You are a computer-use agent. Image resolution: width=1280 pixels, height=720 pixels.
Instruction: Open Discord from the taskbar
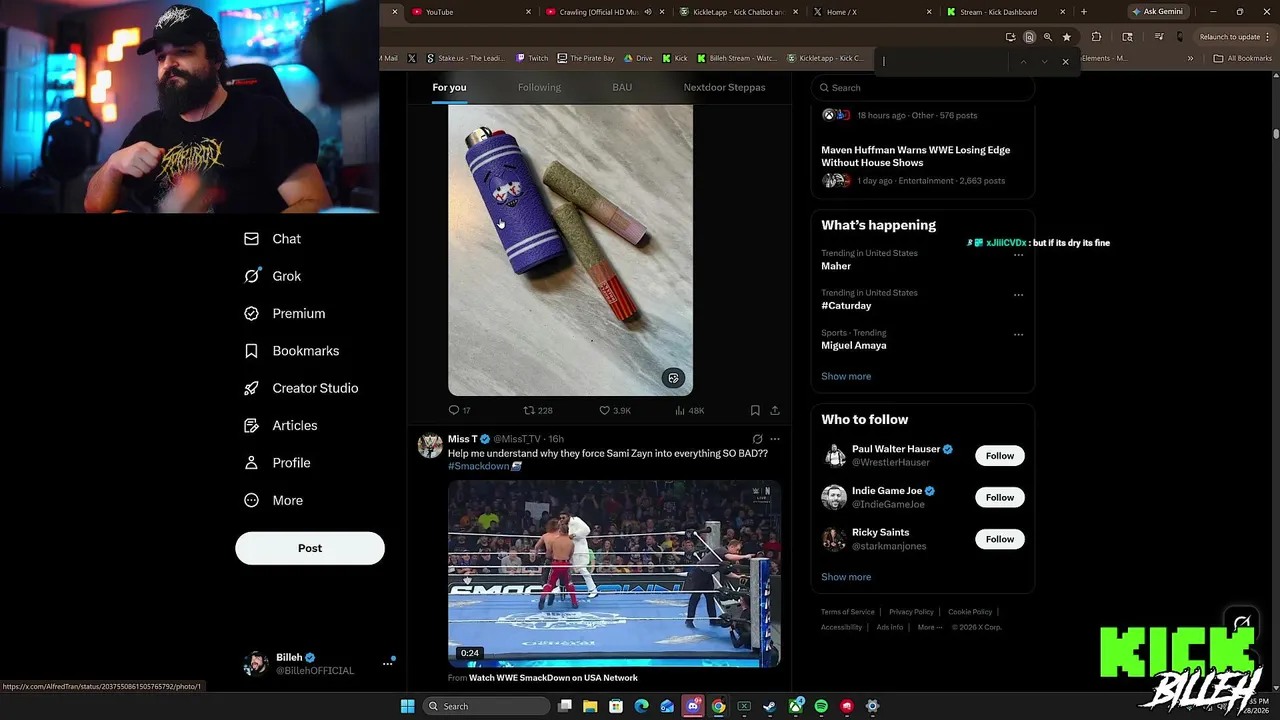click(693, 706)
